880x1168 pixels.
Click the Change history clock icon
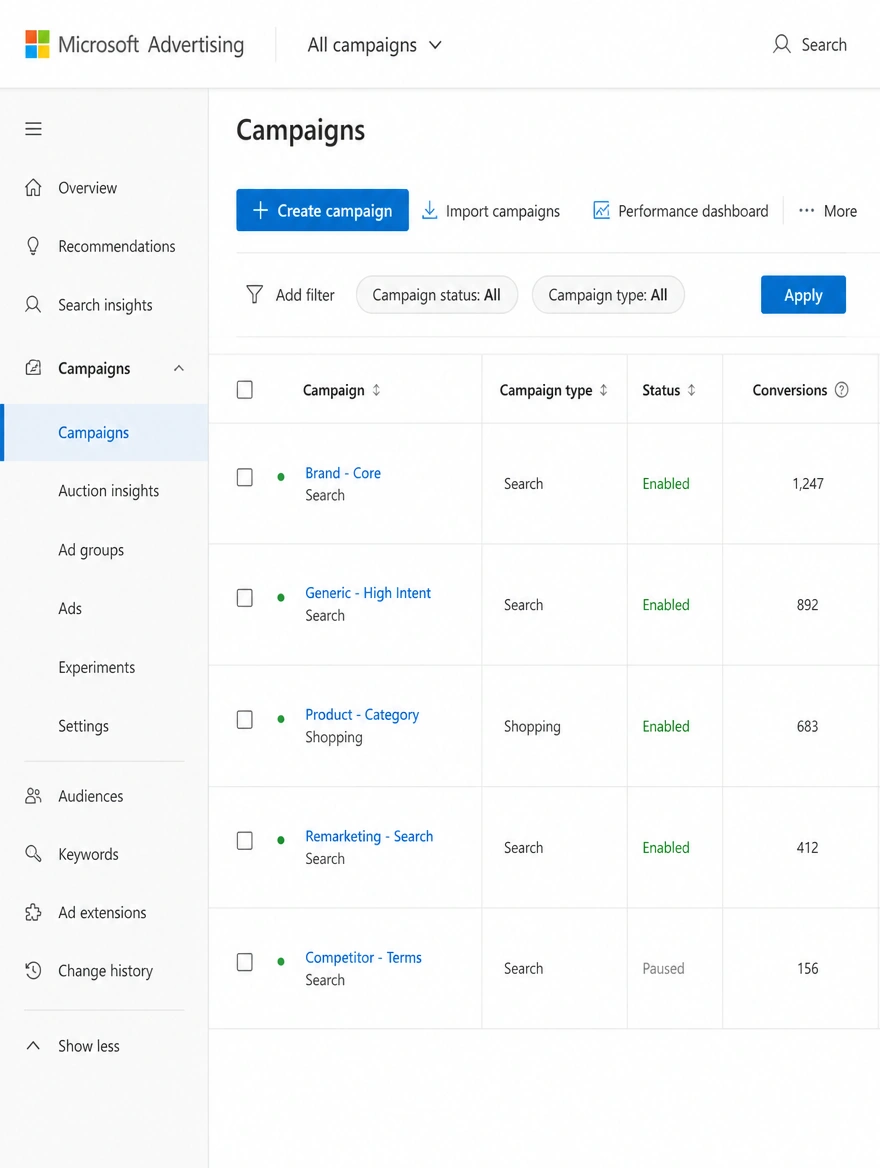pos(34,971)
